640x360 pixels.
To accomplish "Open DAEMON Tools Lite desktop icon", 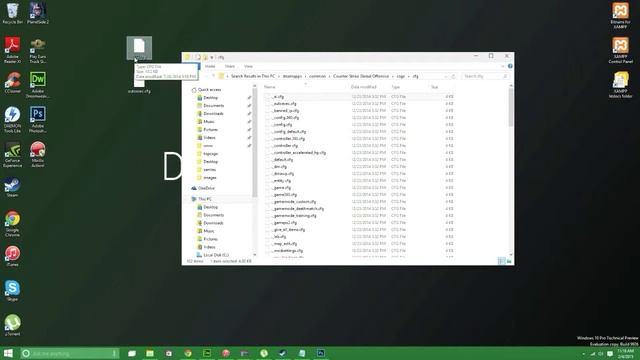I will 13,120.
